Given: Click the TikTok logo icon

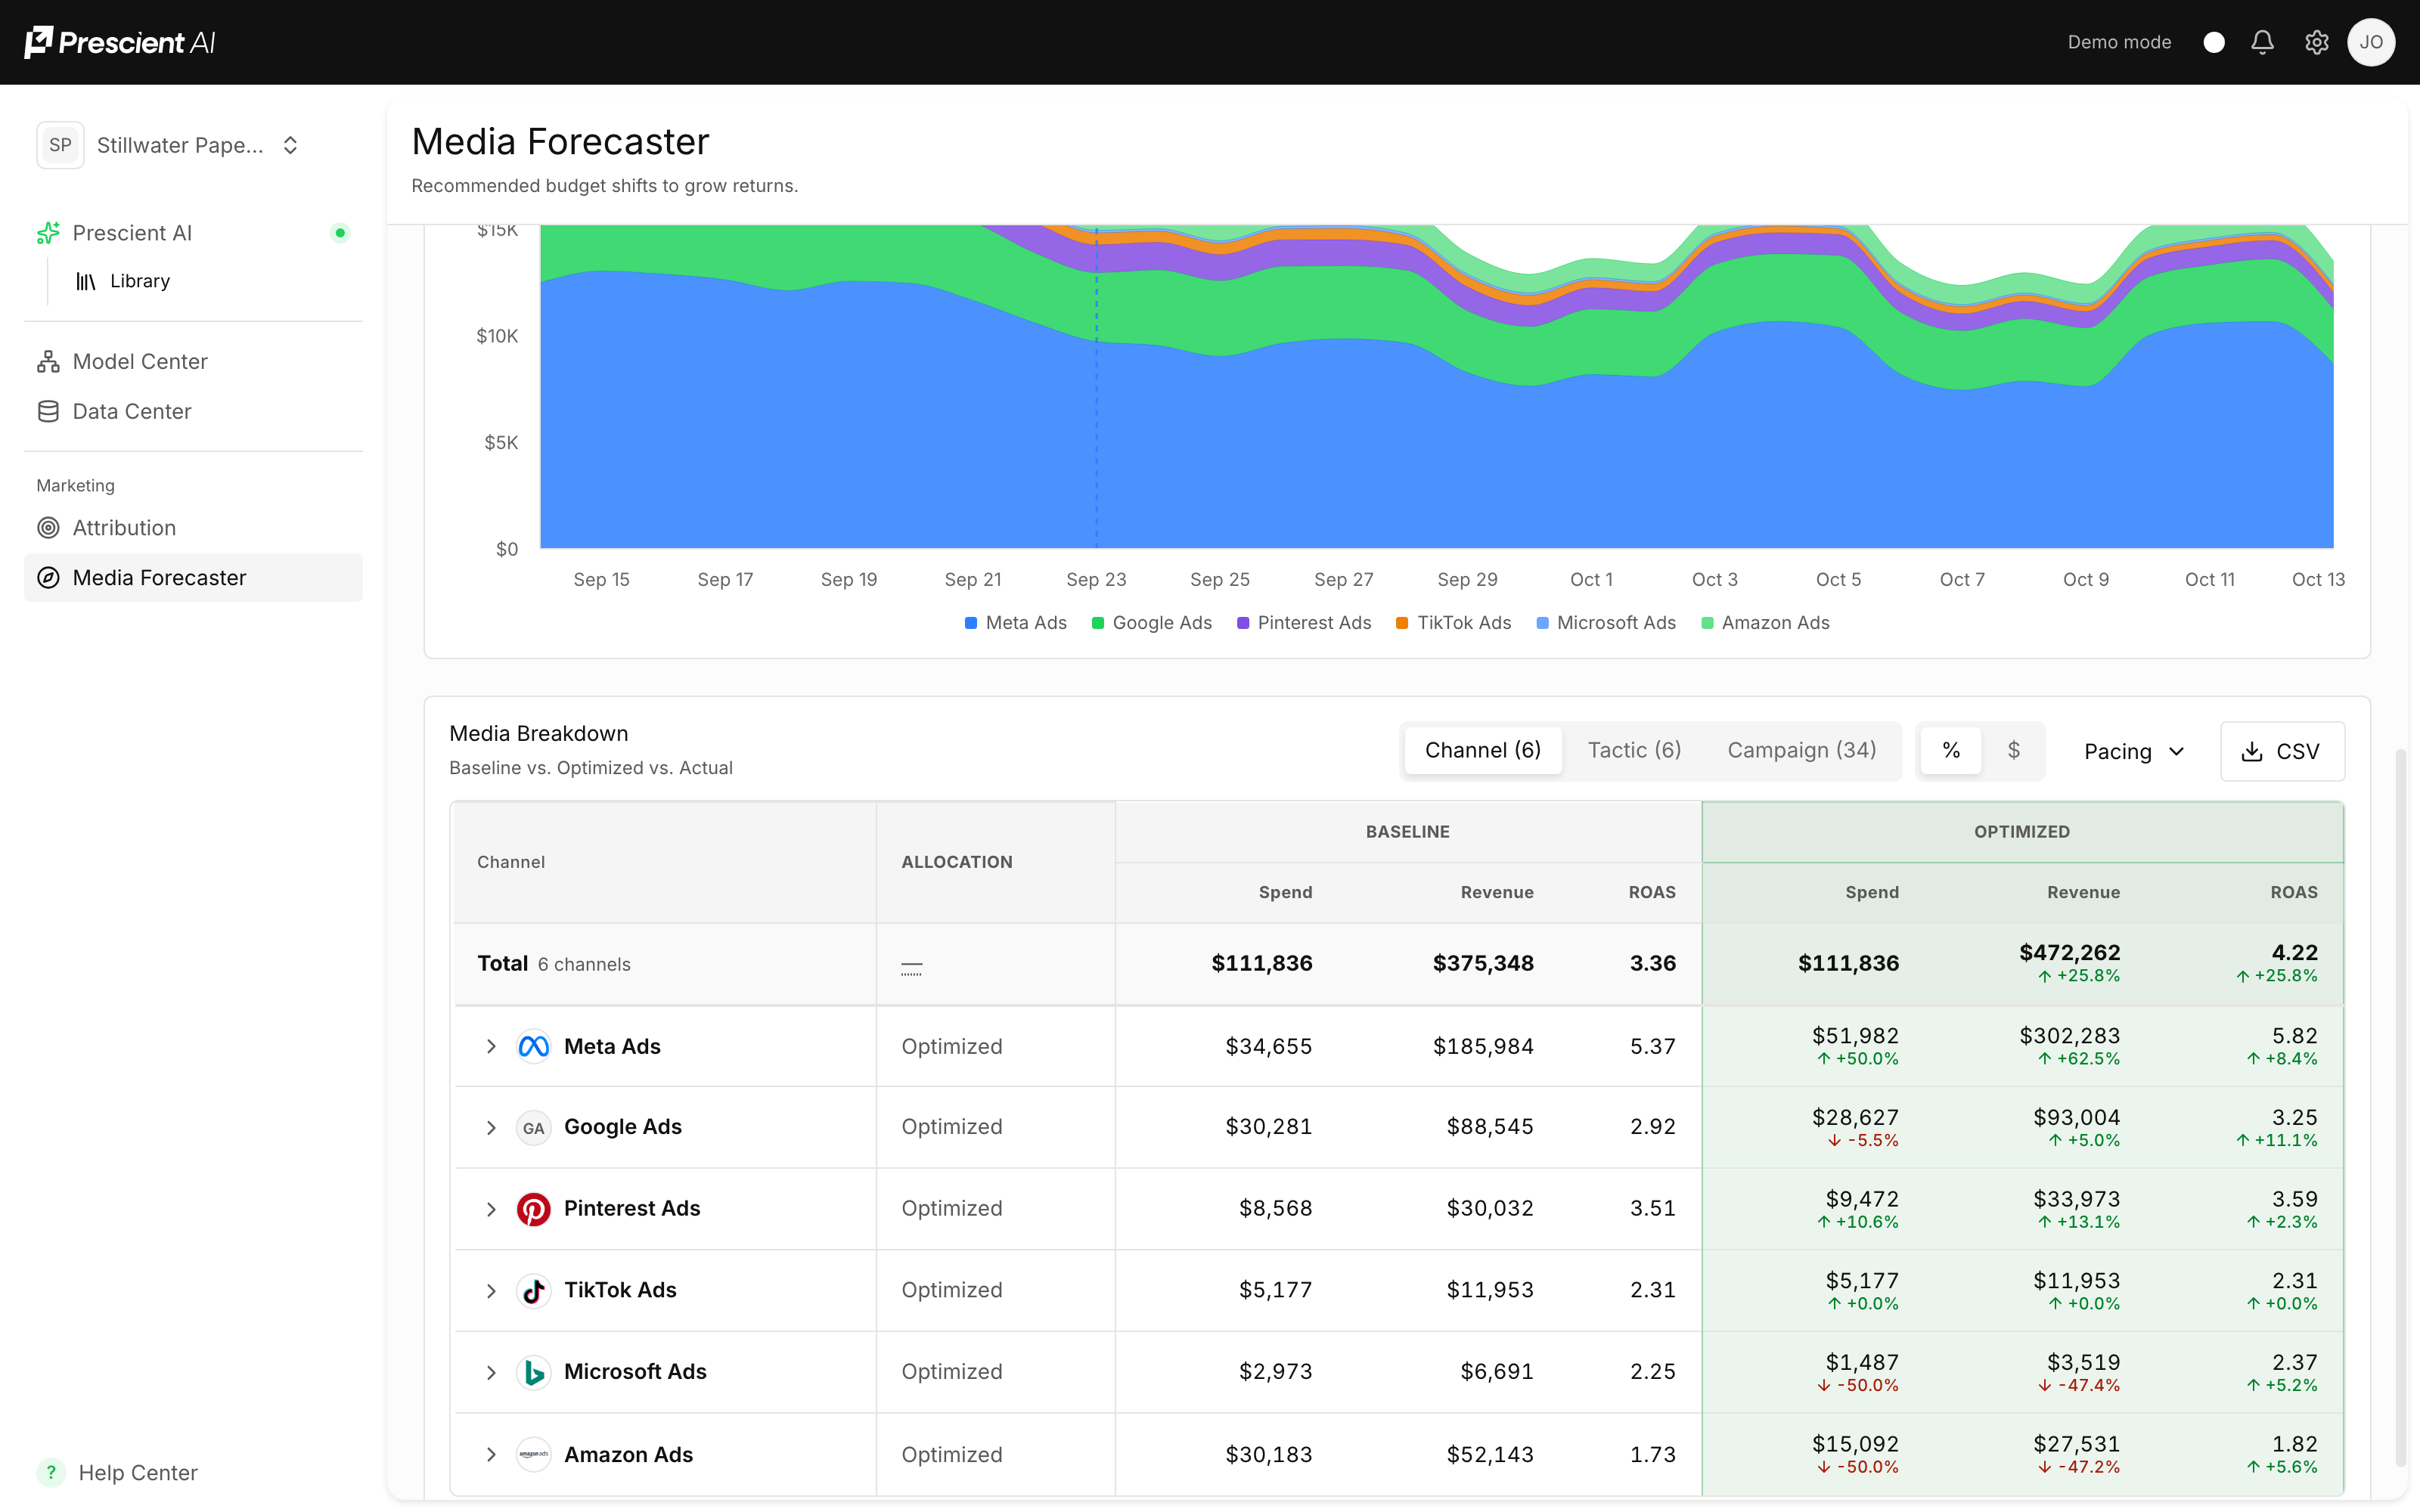Looking at the screenshot, I should pyautogui.click(x=533, y=1291).
